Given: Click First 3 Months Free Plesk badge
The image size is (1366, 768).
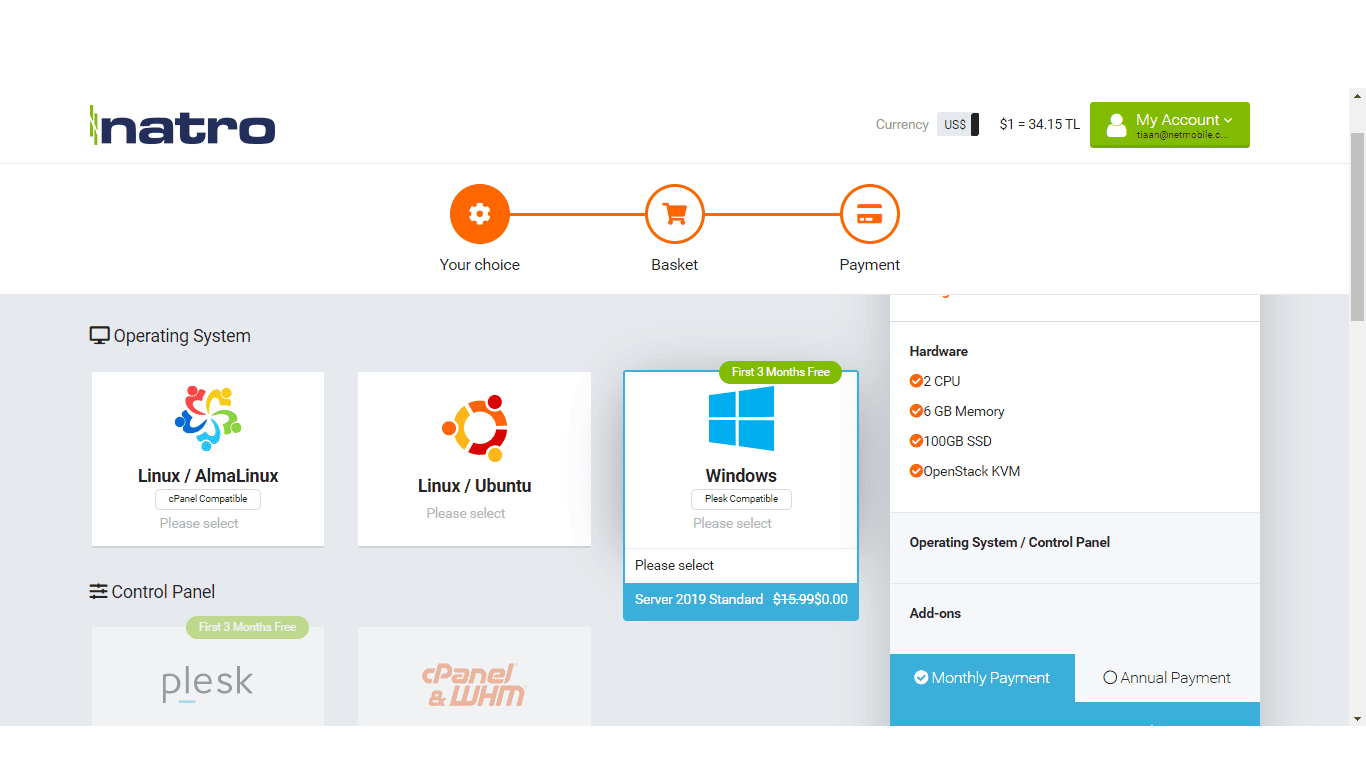Looking at the screenshot, I should coord(247,627).
